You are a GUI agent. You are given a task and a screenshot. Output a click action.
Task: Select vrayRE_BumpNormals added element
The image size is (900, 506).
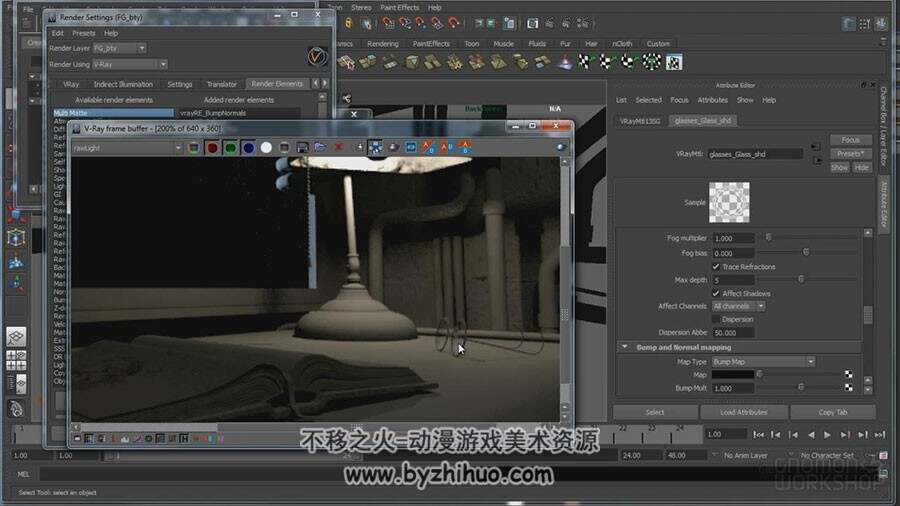tap(239, 113)
